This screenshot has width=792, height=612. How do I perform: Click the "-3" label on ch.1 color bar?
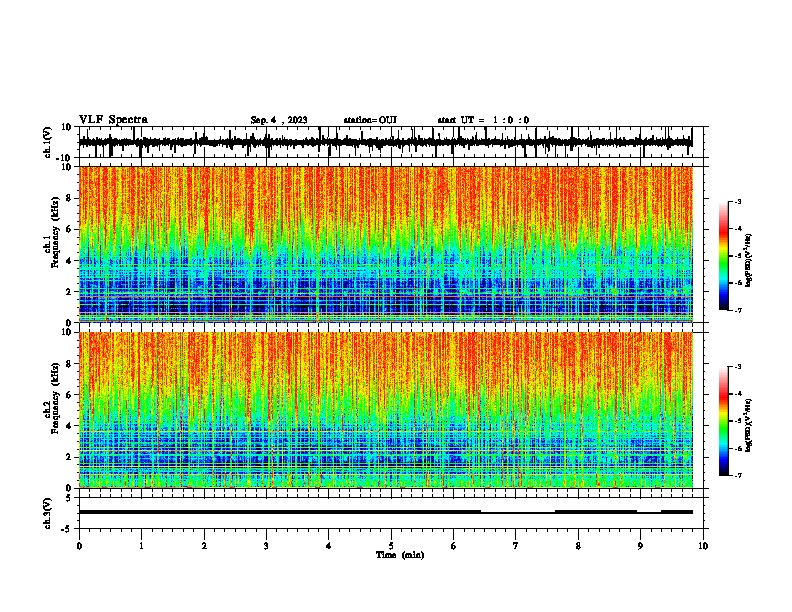(738, 201)
